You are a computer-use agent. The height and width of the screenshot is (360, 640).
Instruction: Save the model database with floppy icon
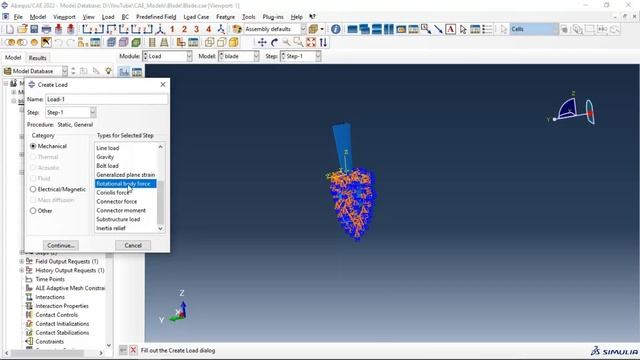pos(34,29)
